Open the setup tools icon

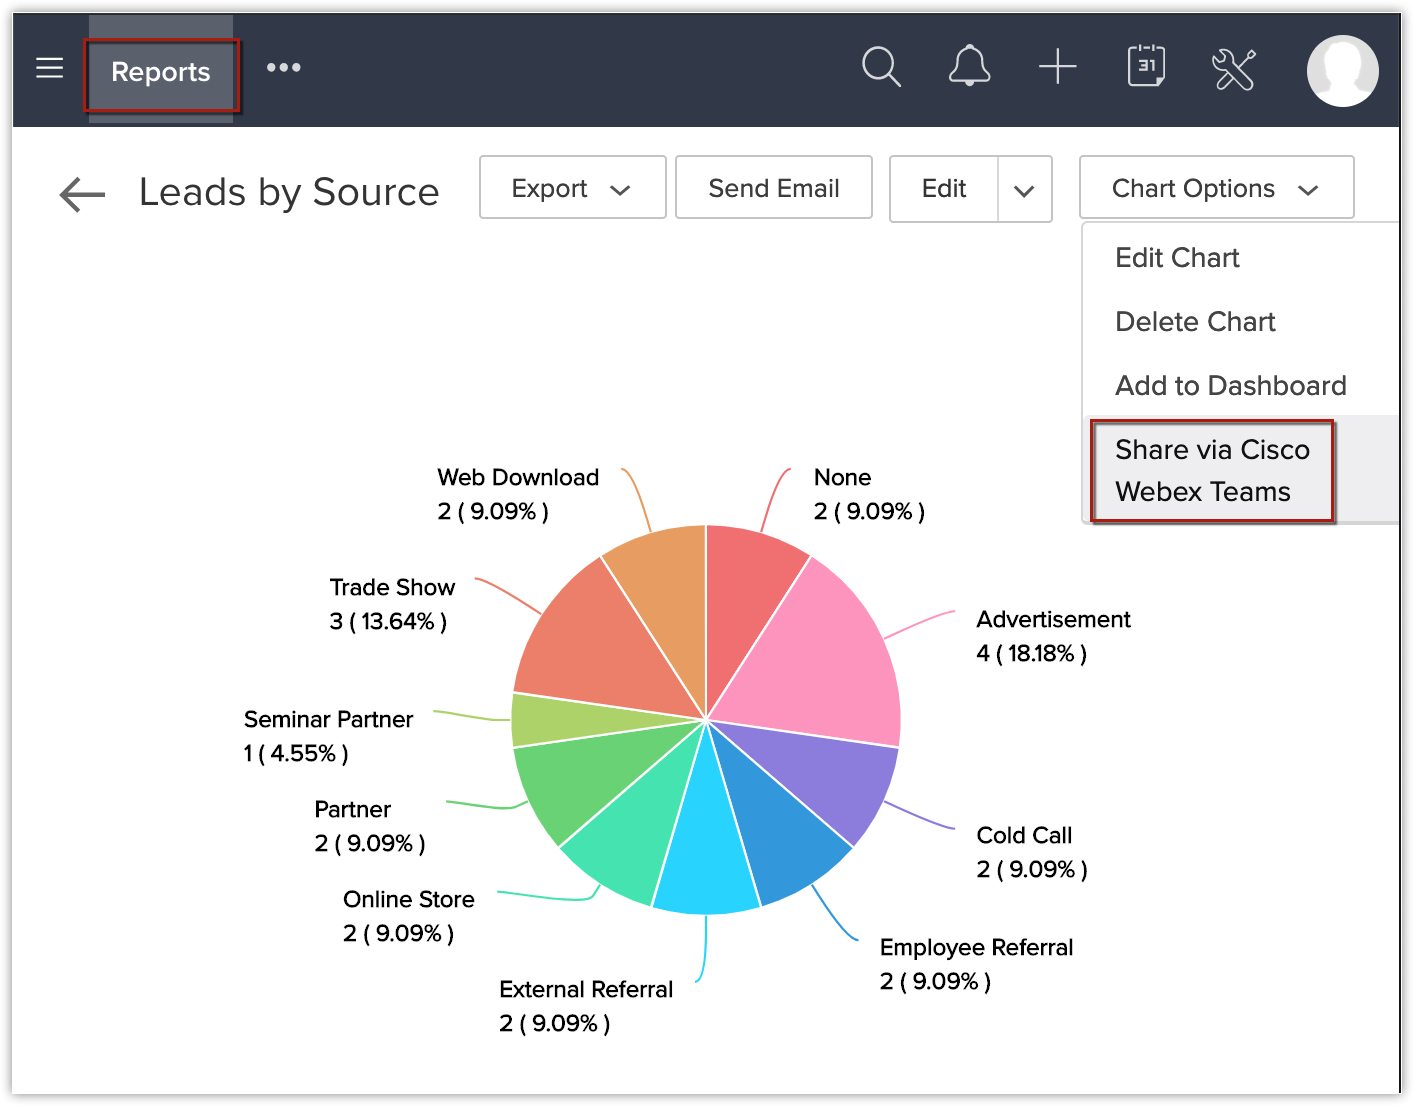tap(1233, 69)
